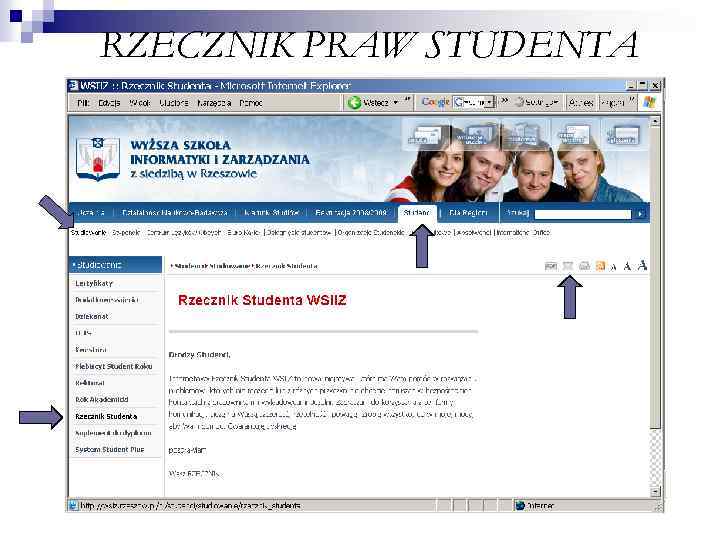Click the page icon beside the status bar URL
This screenshot has width=720, height=540.
(x=73, y=506)
